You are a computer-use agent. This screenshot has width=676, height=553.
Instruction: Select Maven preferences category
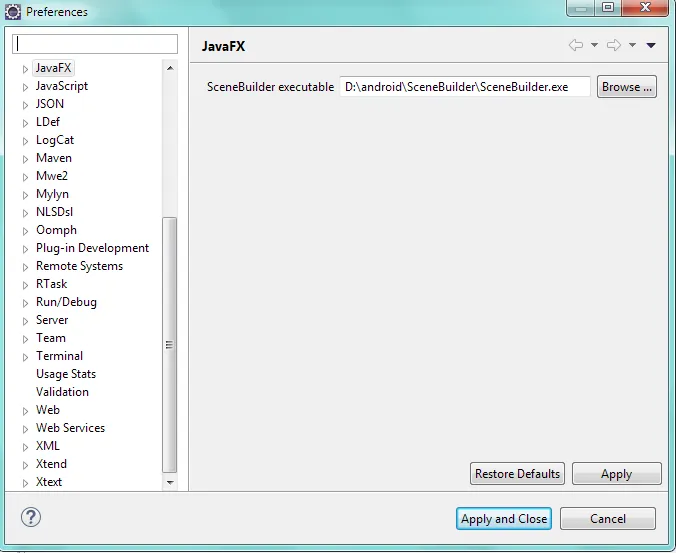point(54,158)
